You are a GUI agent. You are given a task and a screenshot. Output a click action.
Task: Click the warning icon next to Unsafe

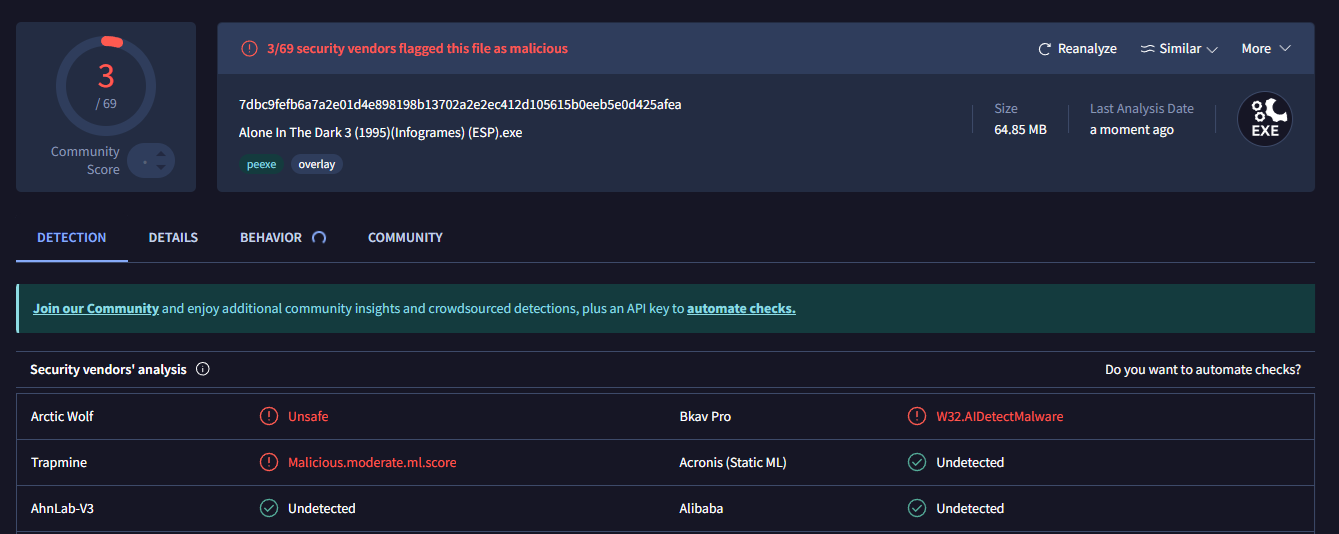[268, 416]
